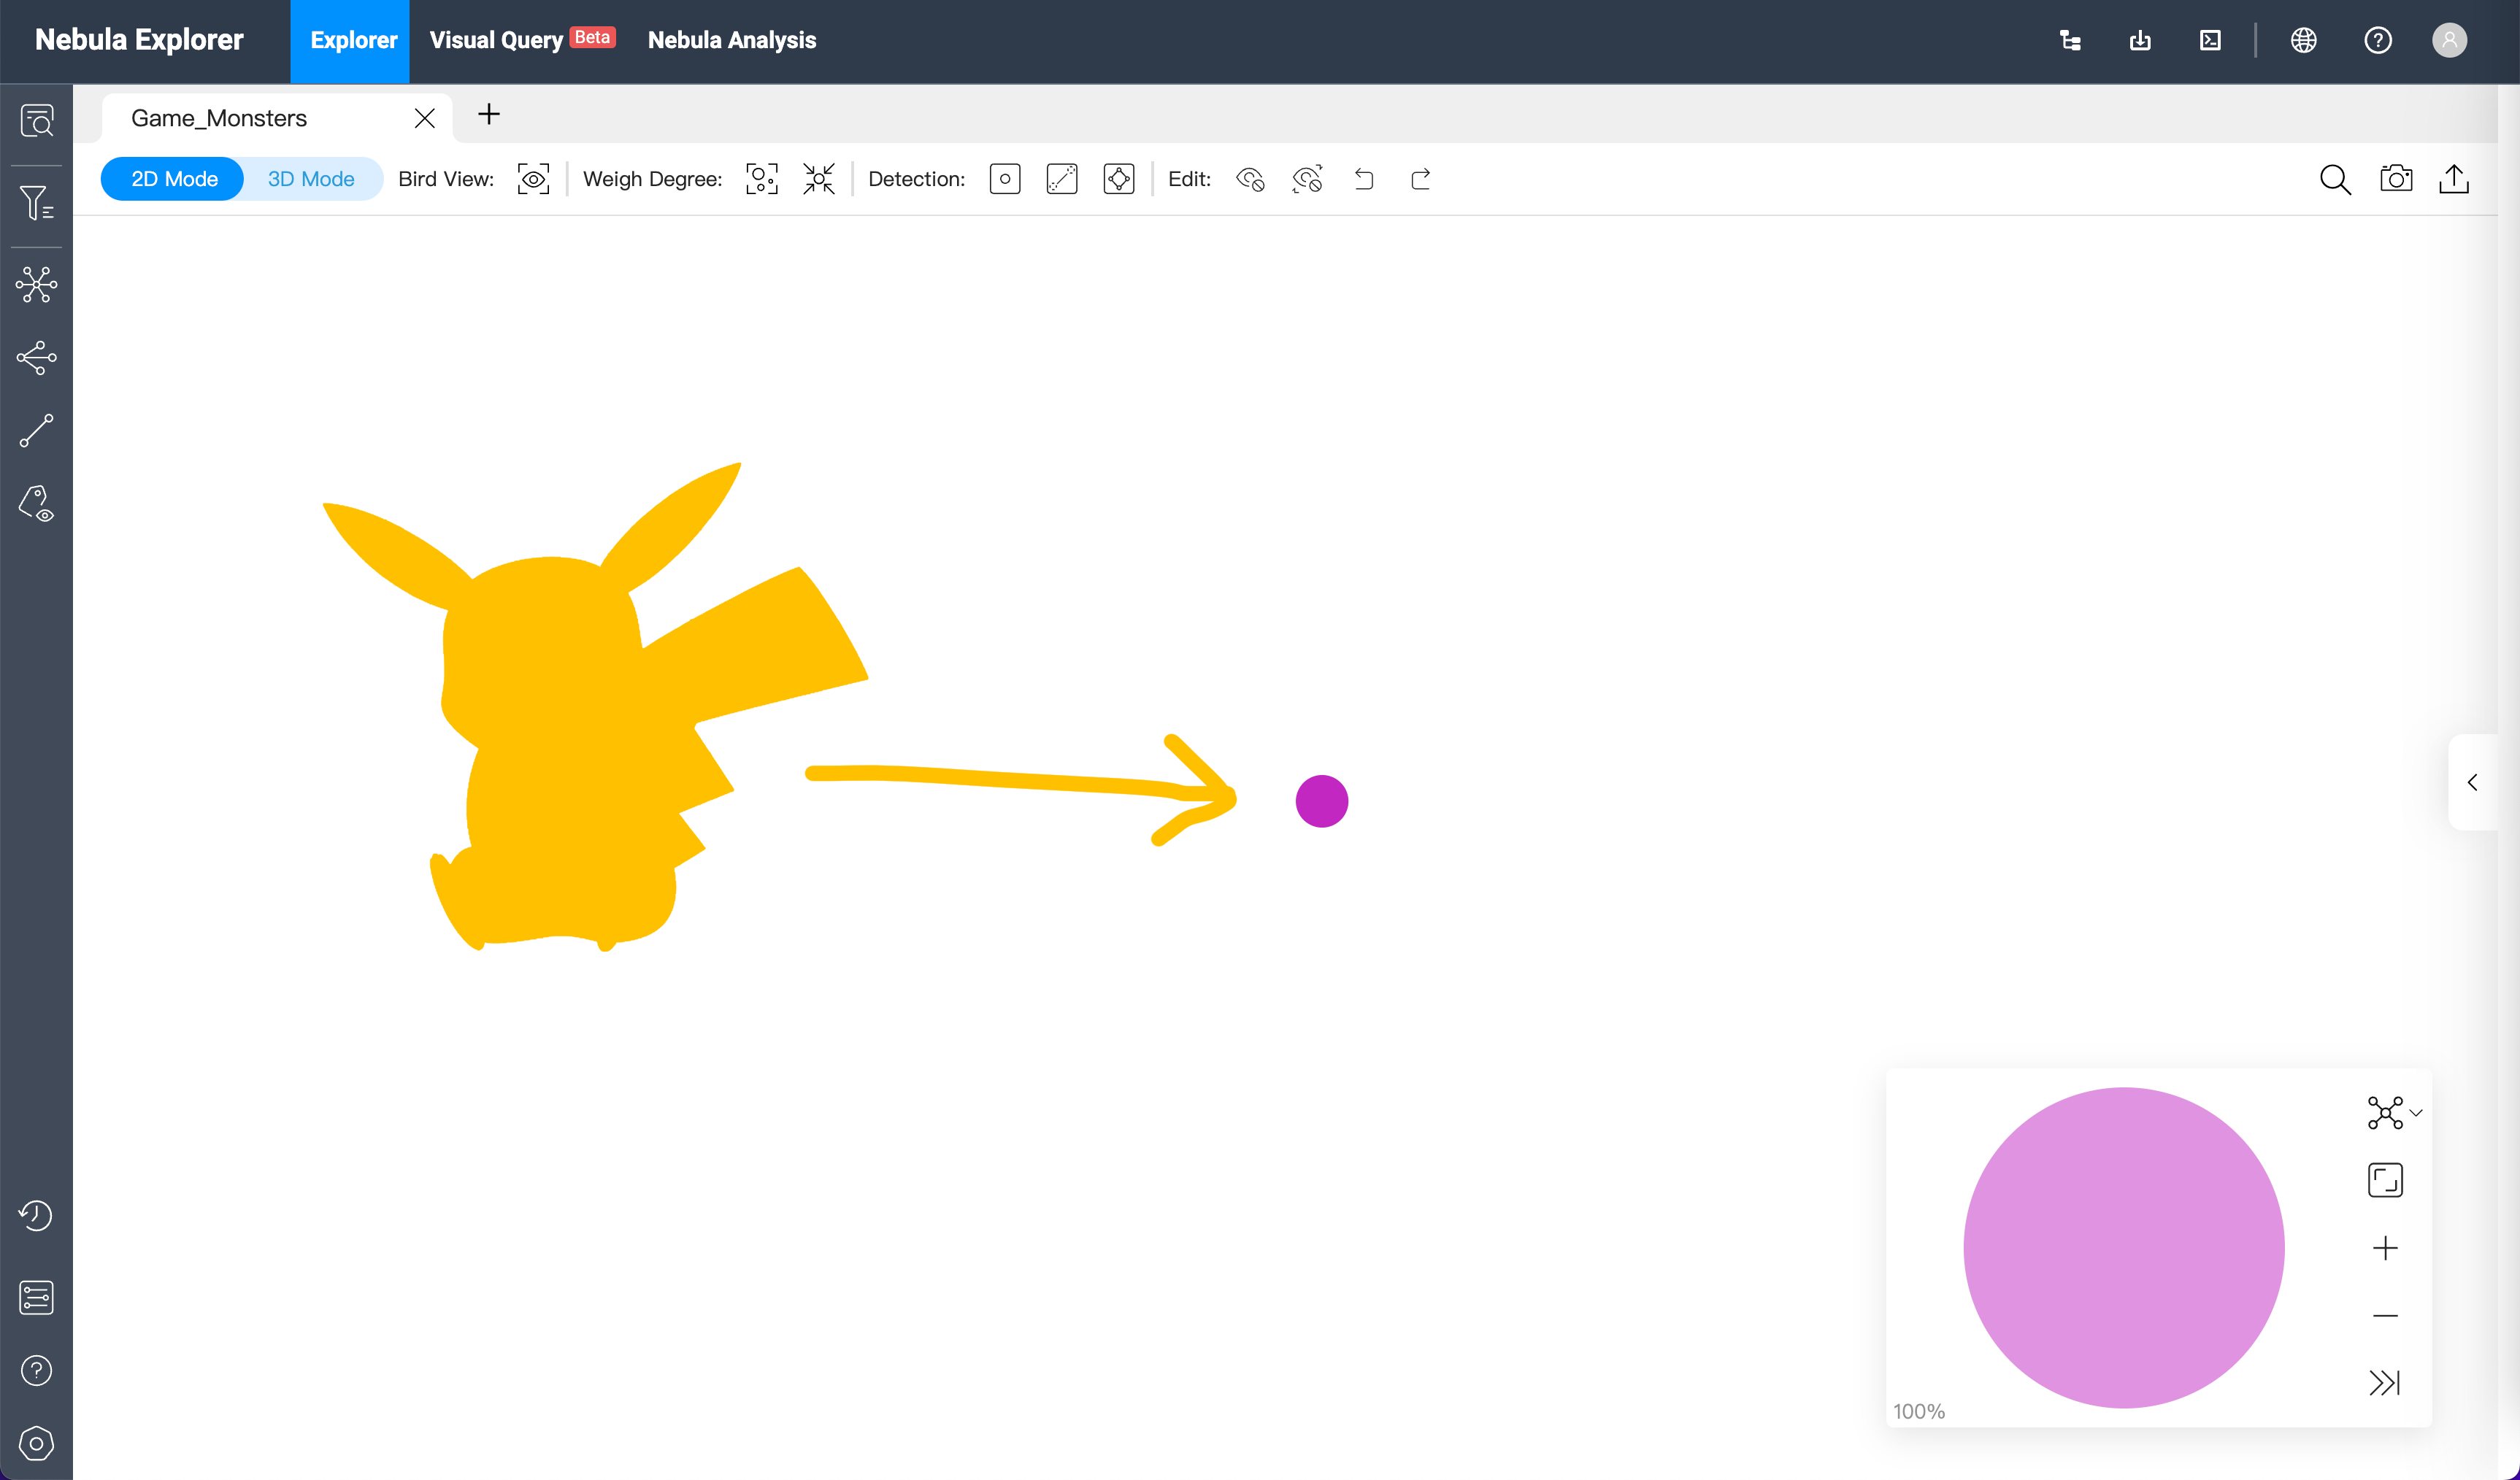The width and height of the screenshot is (2520, 1480).
Task: Open the query search sidebar icon
Action: pos(37,121)
